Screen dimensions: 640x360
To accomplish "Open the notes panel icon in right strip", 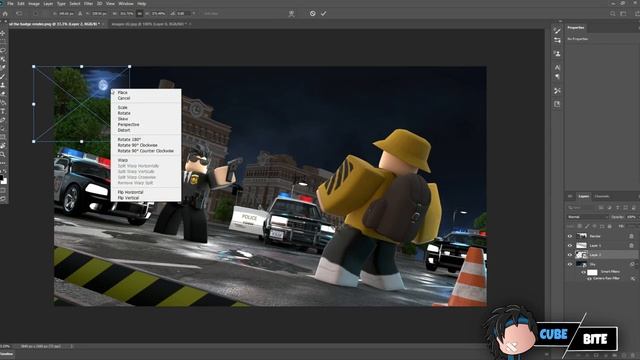I will point(557,104).
